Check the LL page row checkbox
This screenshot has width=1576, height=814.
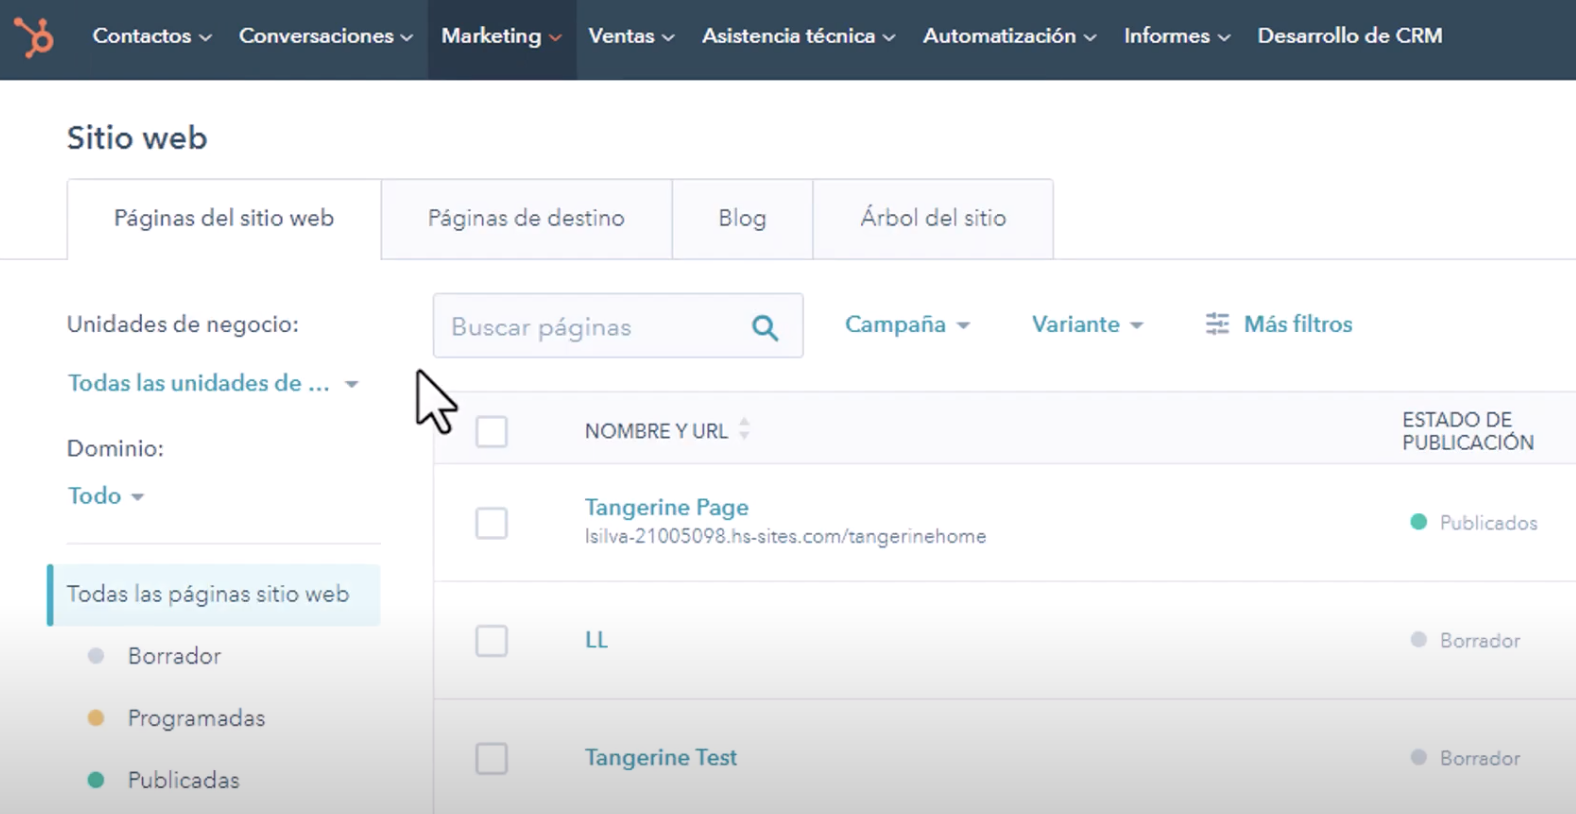pos(491,641)
